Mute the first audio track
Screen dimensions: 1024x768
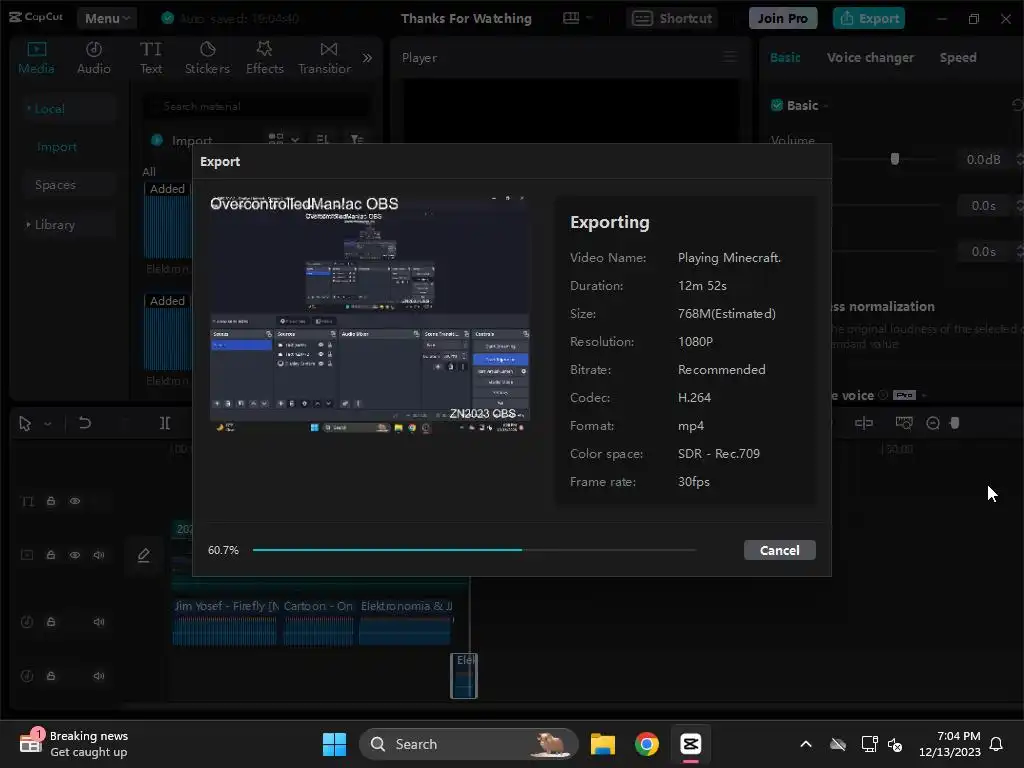tap(99, 622)
